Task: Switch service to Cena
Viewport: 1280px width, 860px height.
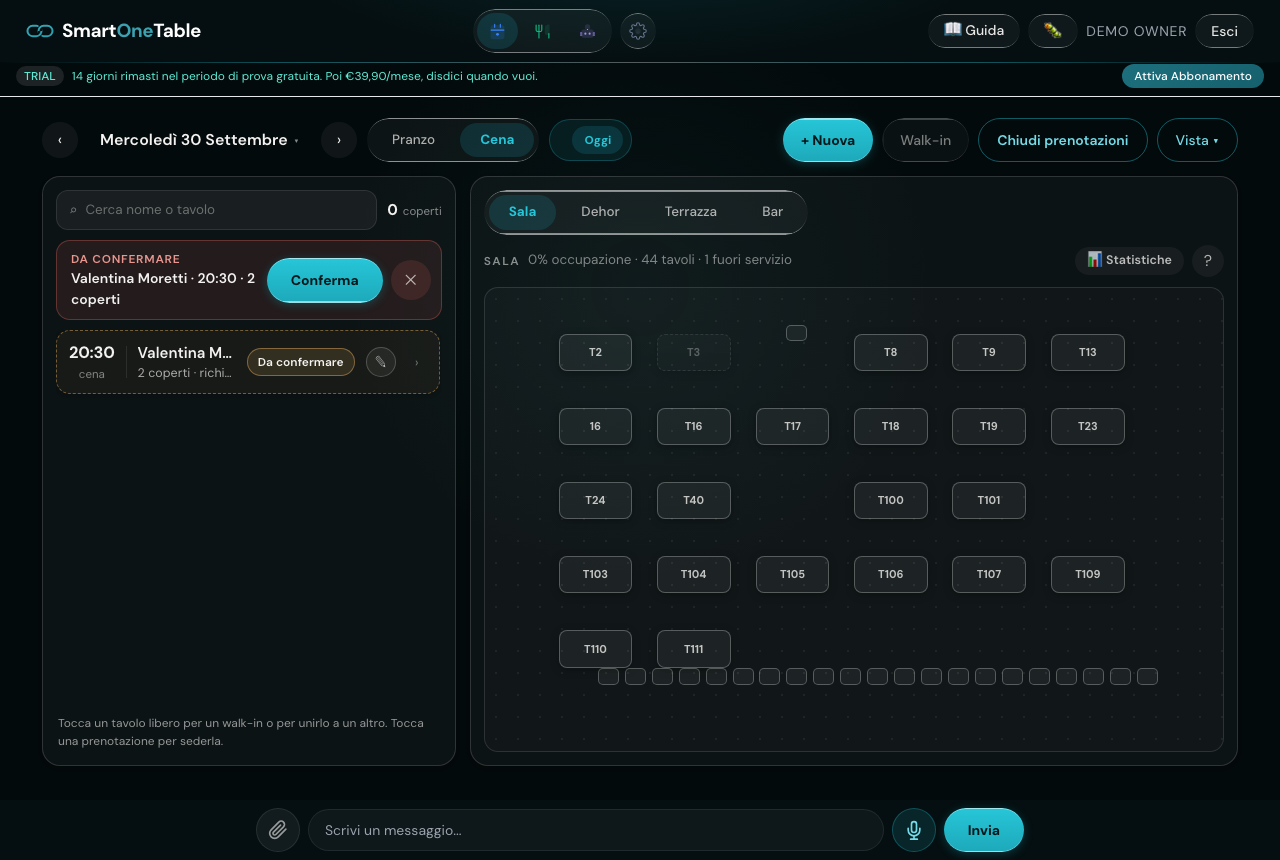Action: coord(497,140)
